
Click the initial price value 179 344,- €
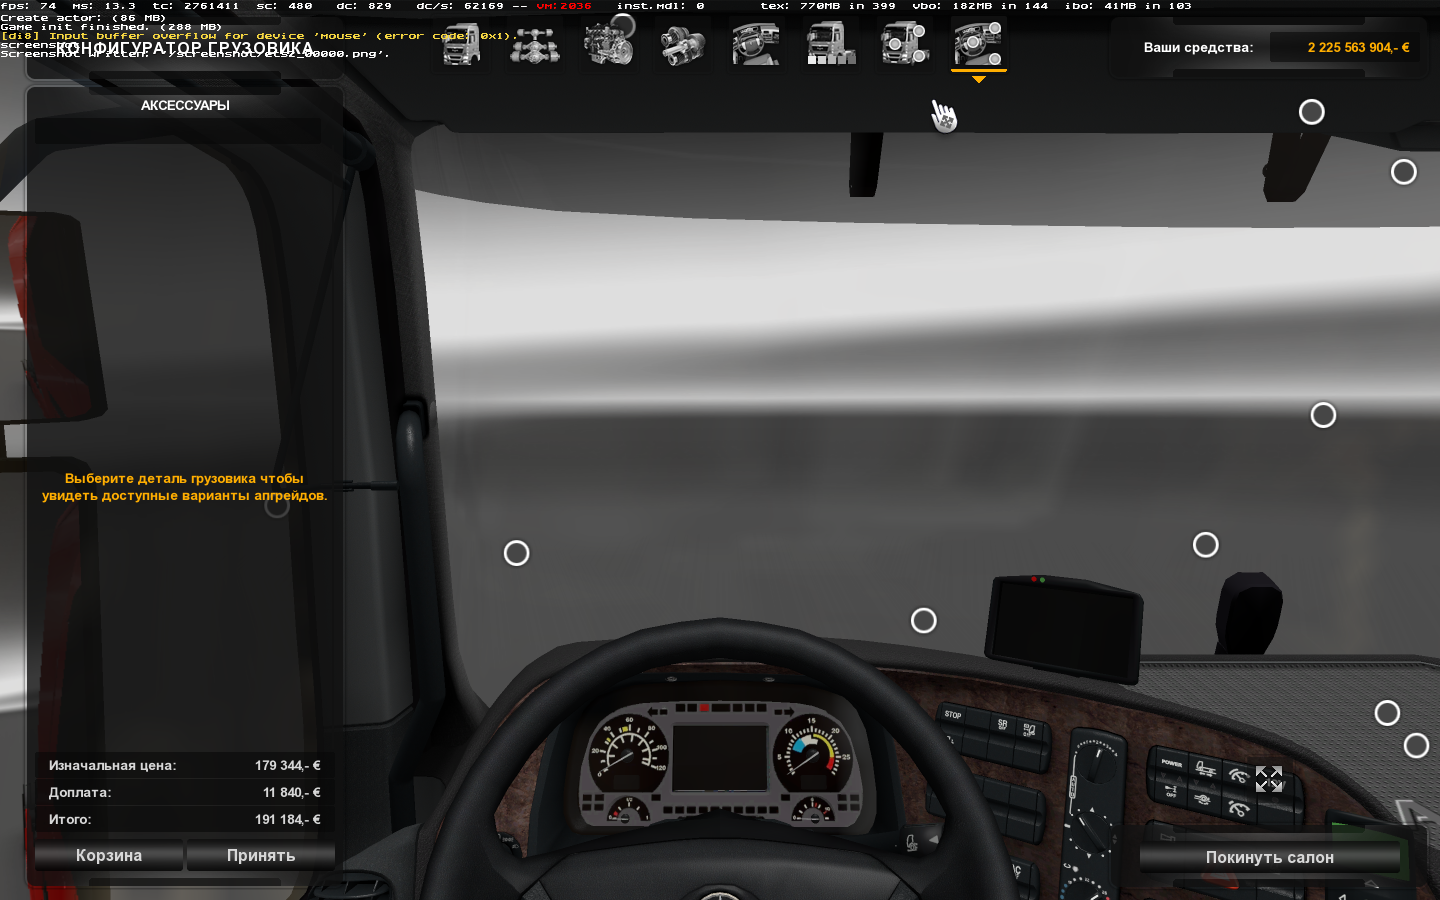287,765
